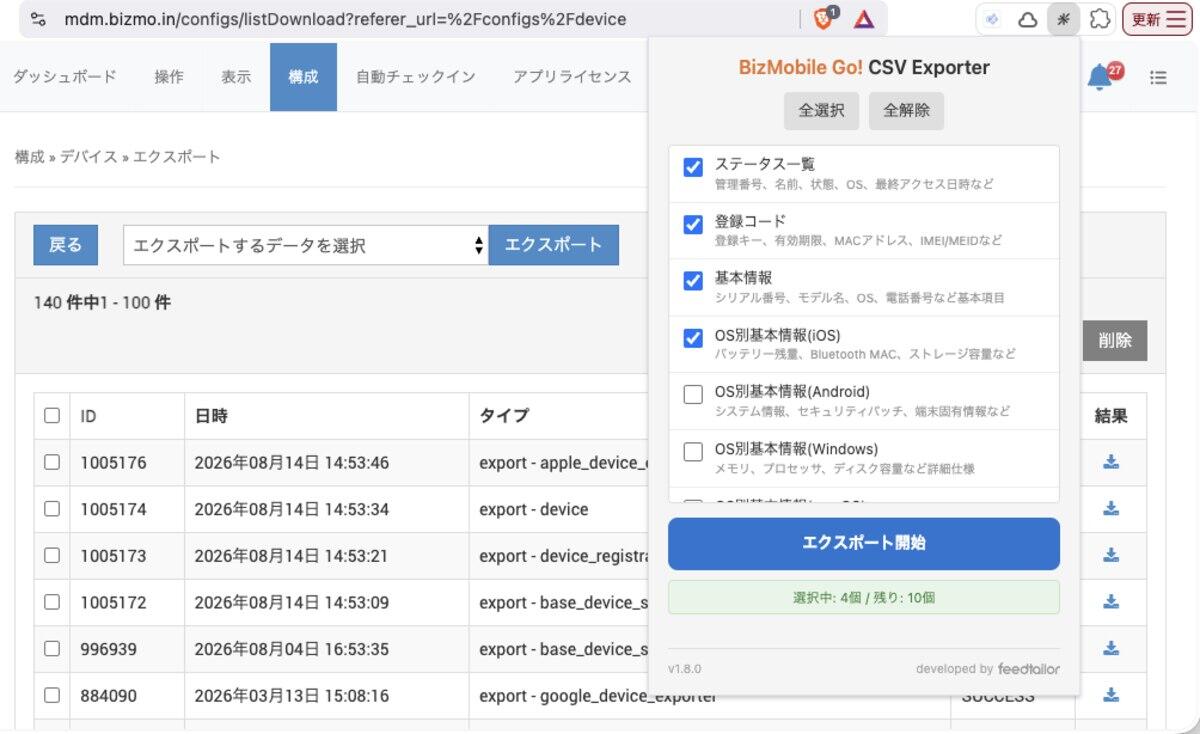Open the Brave Shields lion icon
1200x734 pixels.
(x=825, y=18)
